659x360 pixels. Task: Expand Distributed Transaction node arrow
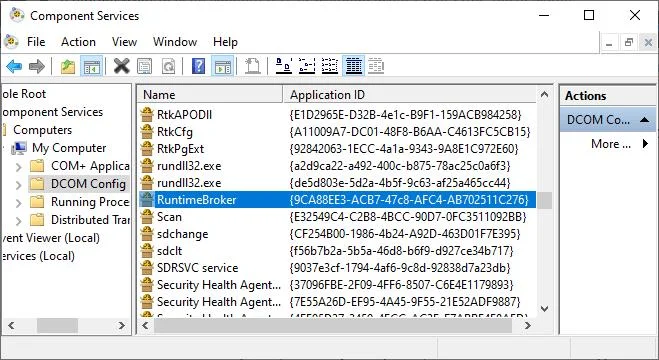click(18, 221)
